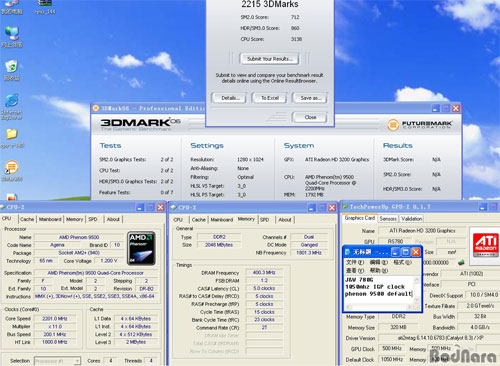Click the Memory-tab CPU-Z title bar icon
The height and width of the screenshot is (366, 500).
(173, 207)
